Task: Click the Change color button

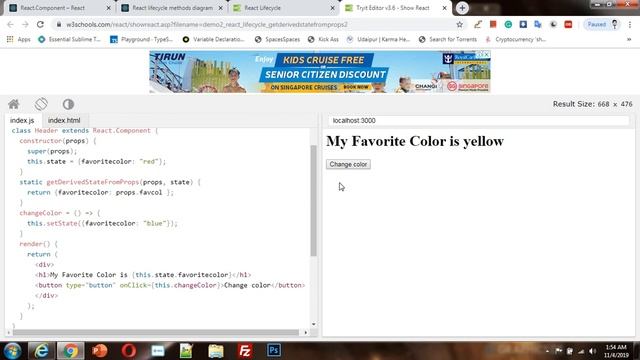Action: [348, 164]
